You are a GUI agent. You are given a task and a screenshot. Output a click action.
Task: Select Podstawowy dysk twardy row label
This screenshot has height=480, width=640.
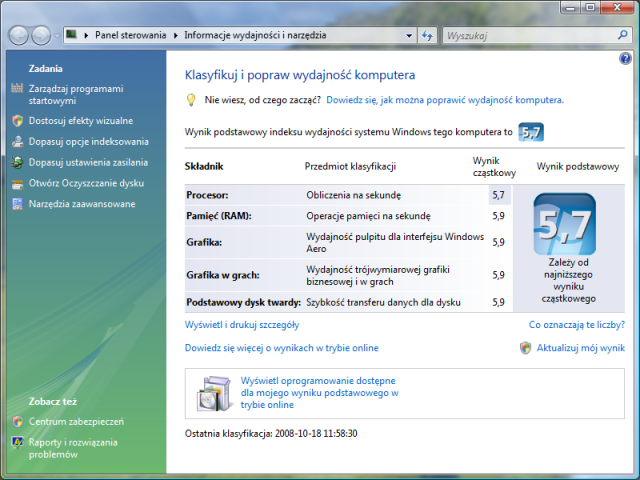(x=243, y=302)
